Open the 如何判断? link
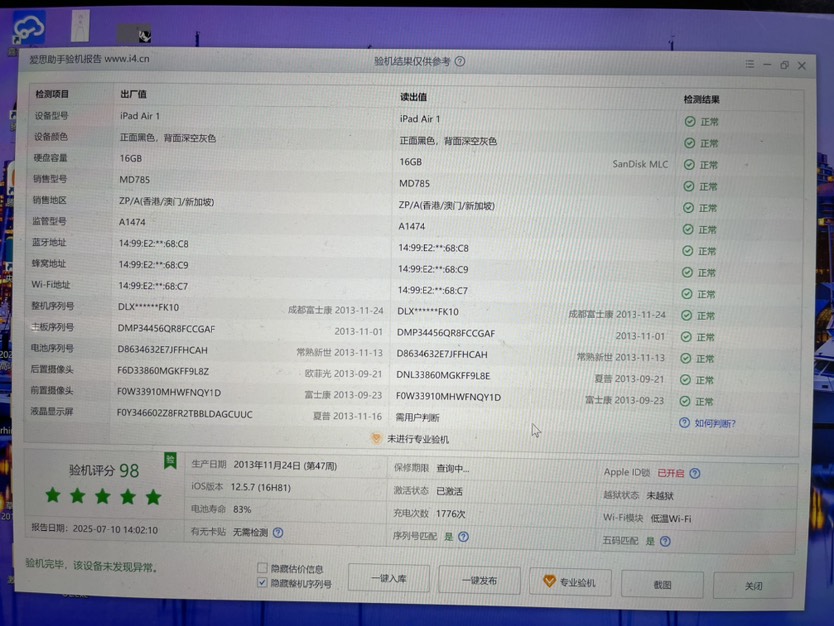Viewport: 834px width, 626px height. click(715, 424)
